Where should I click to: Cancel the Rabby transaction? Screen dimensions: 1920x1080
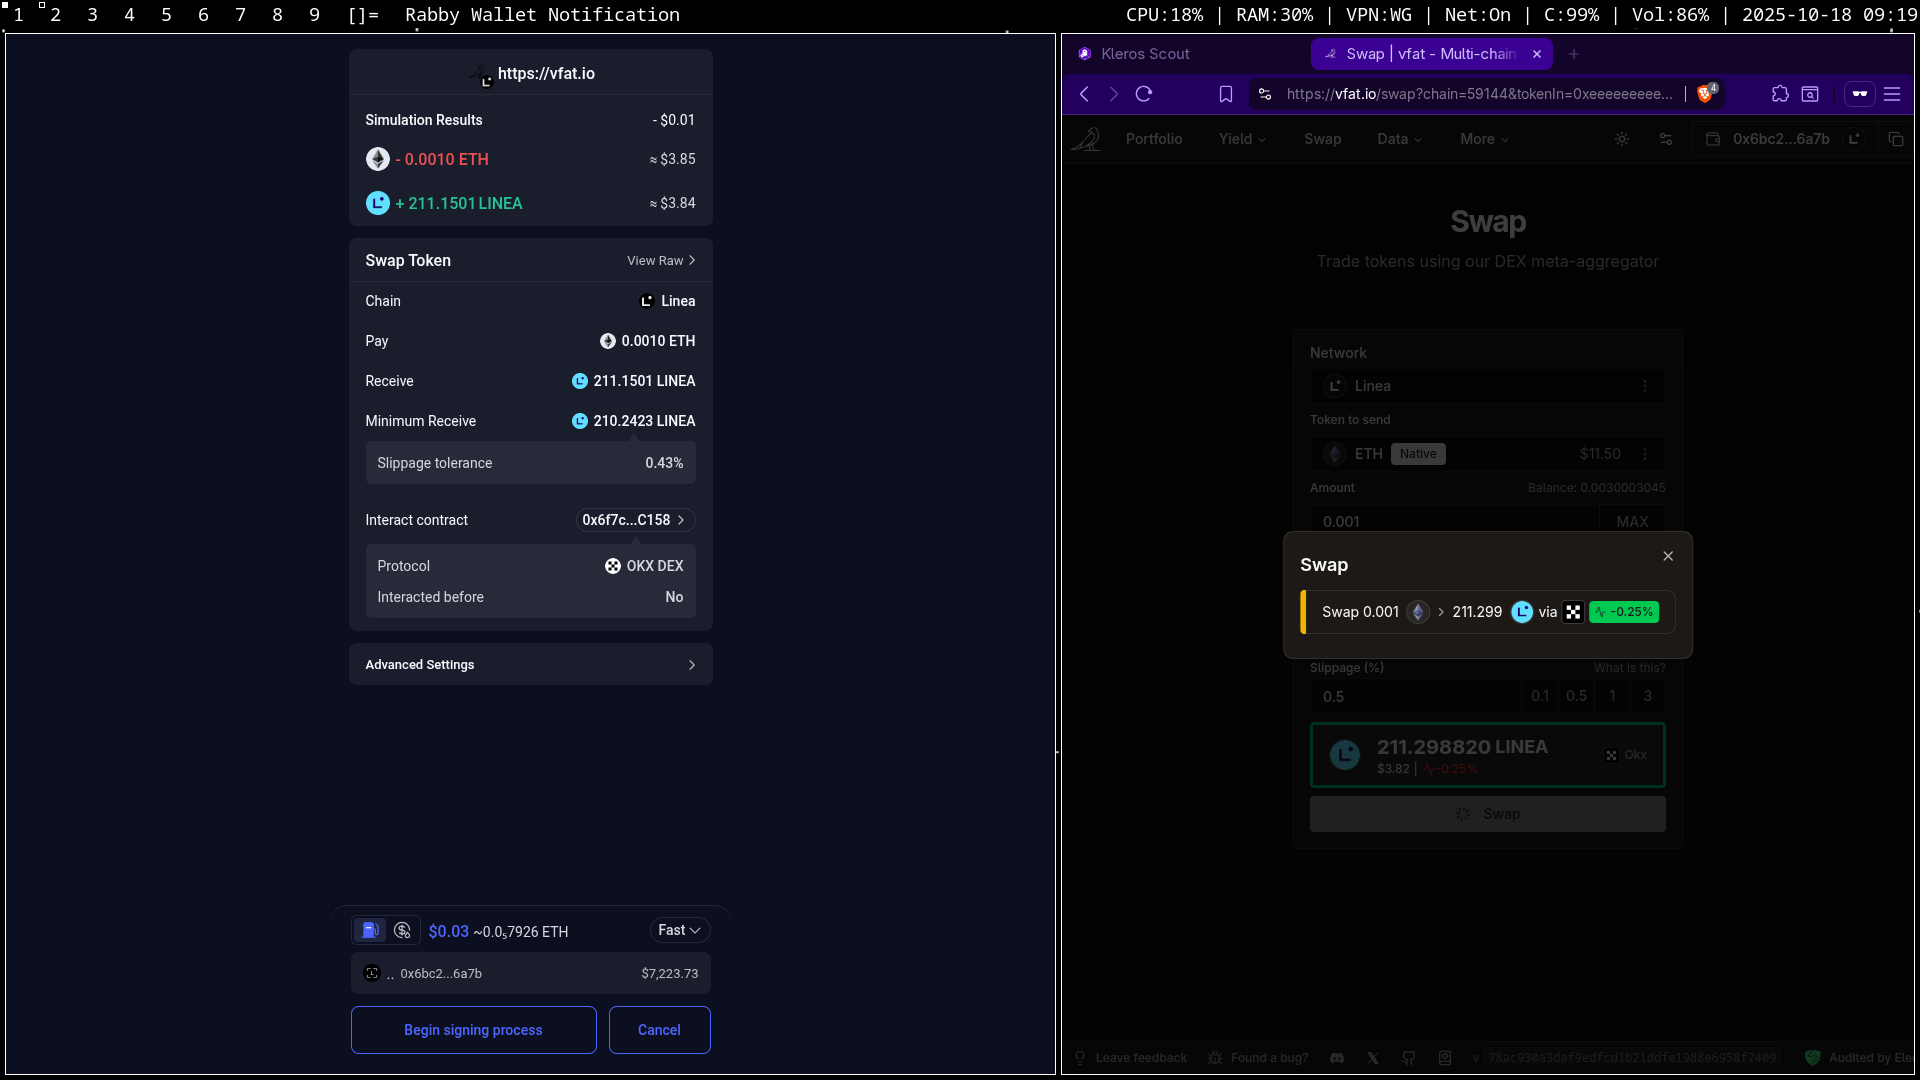coord(659,1030)
